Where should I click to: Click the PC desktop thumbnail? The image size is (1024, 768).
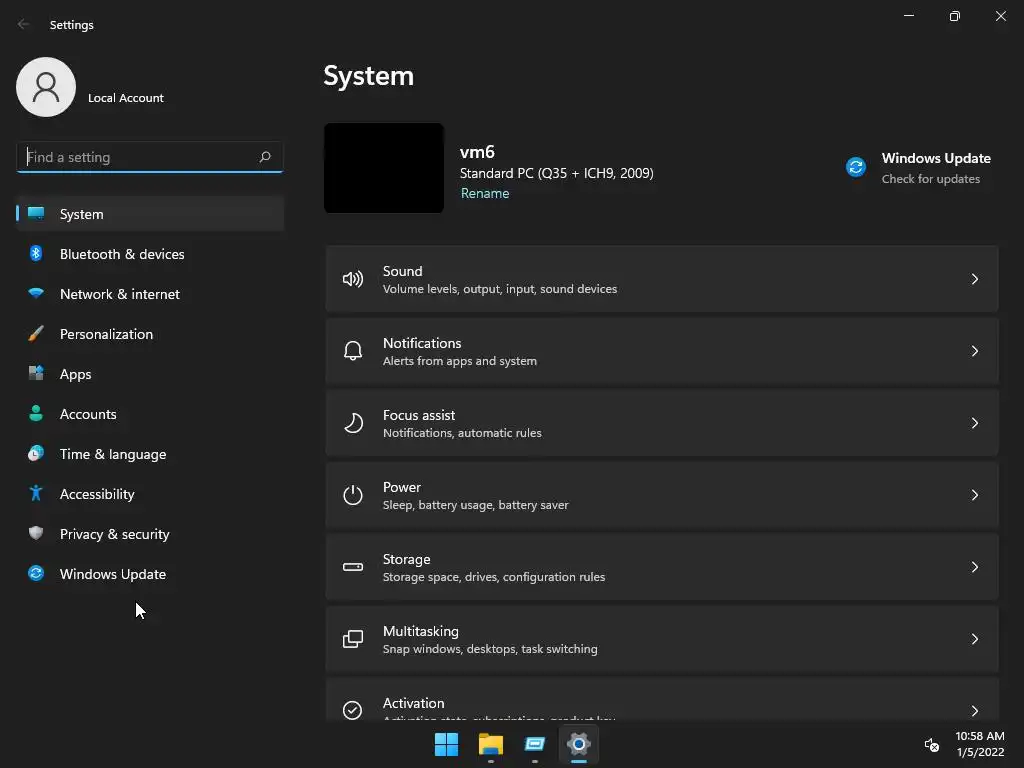coord(384,168)
